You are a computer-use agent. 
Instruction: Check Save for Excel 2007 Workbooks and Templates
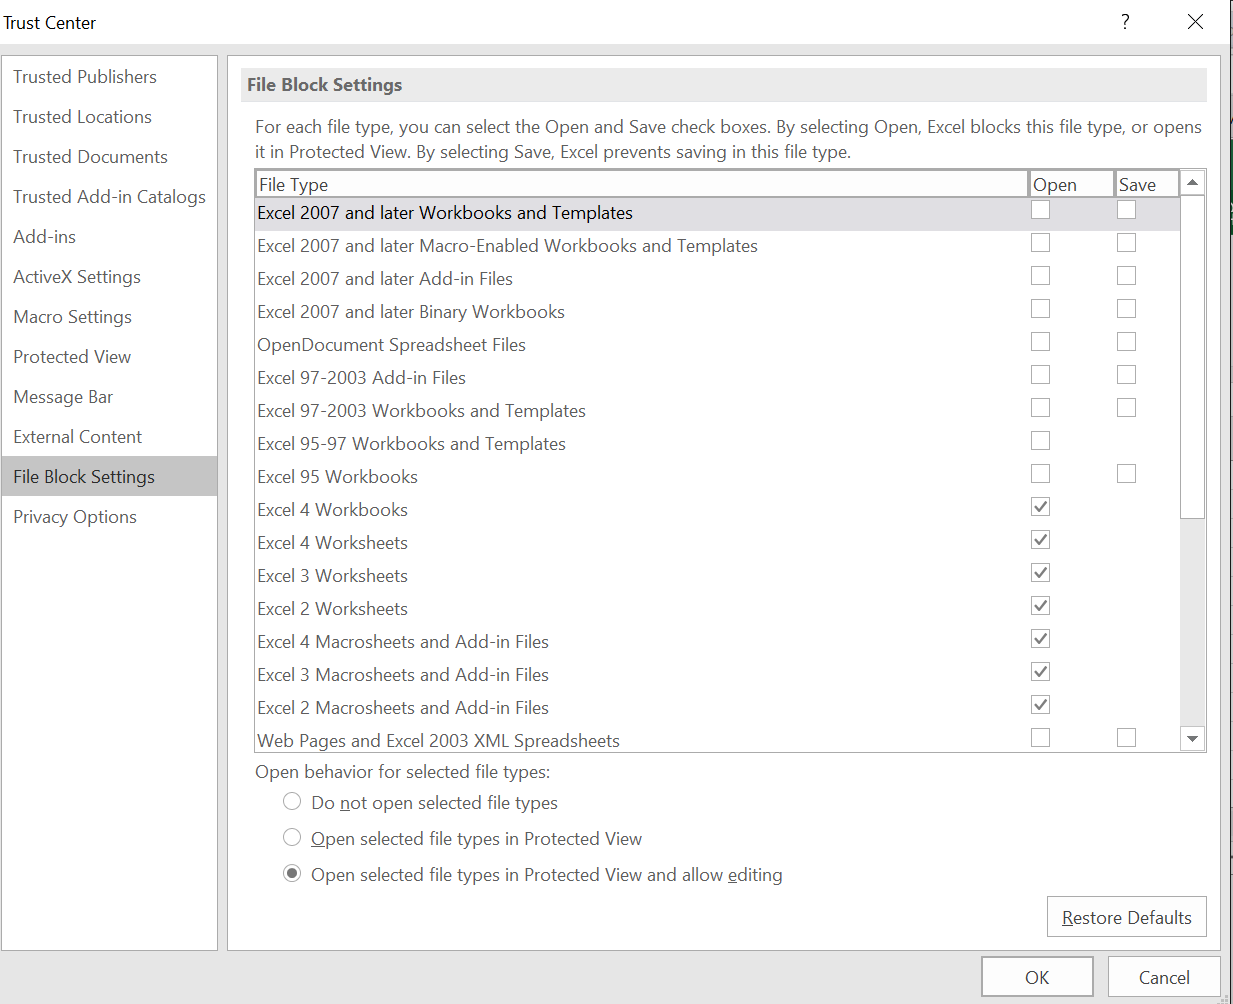pyautogui.click(x=1127, y=210)
